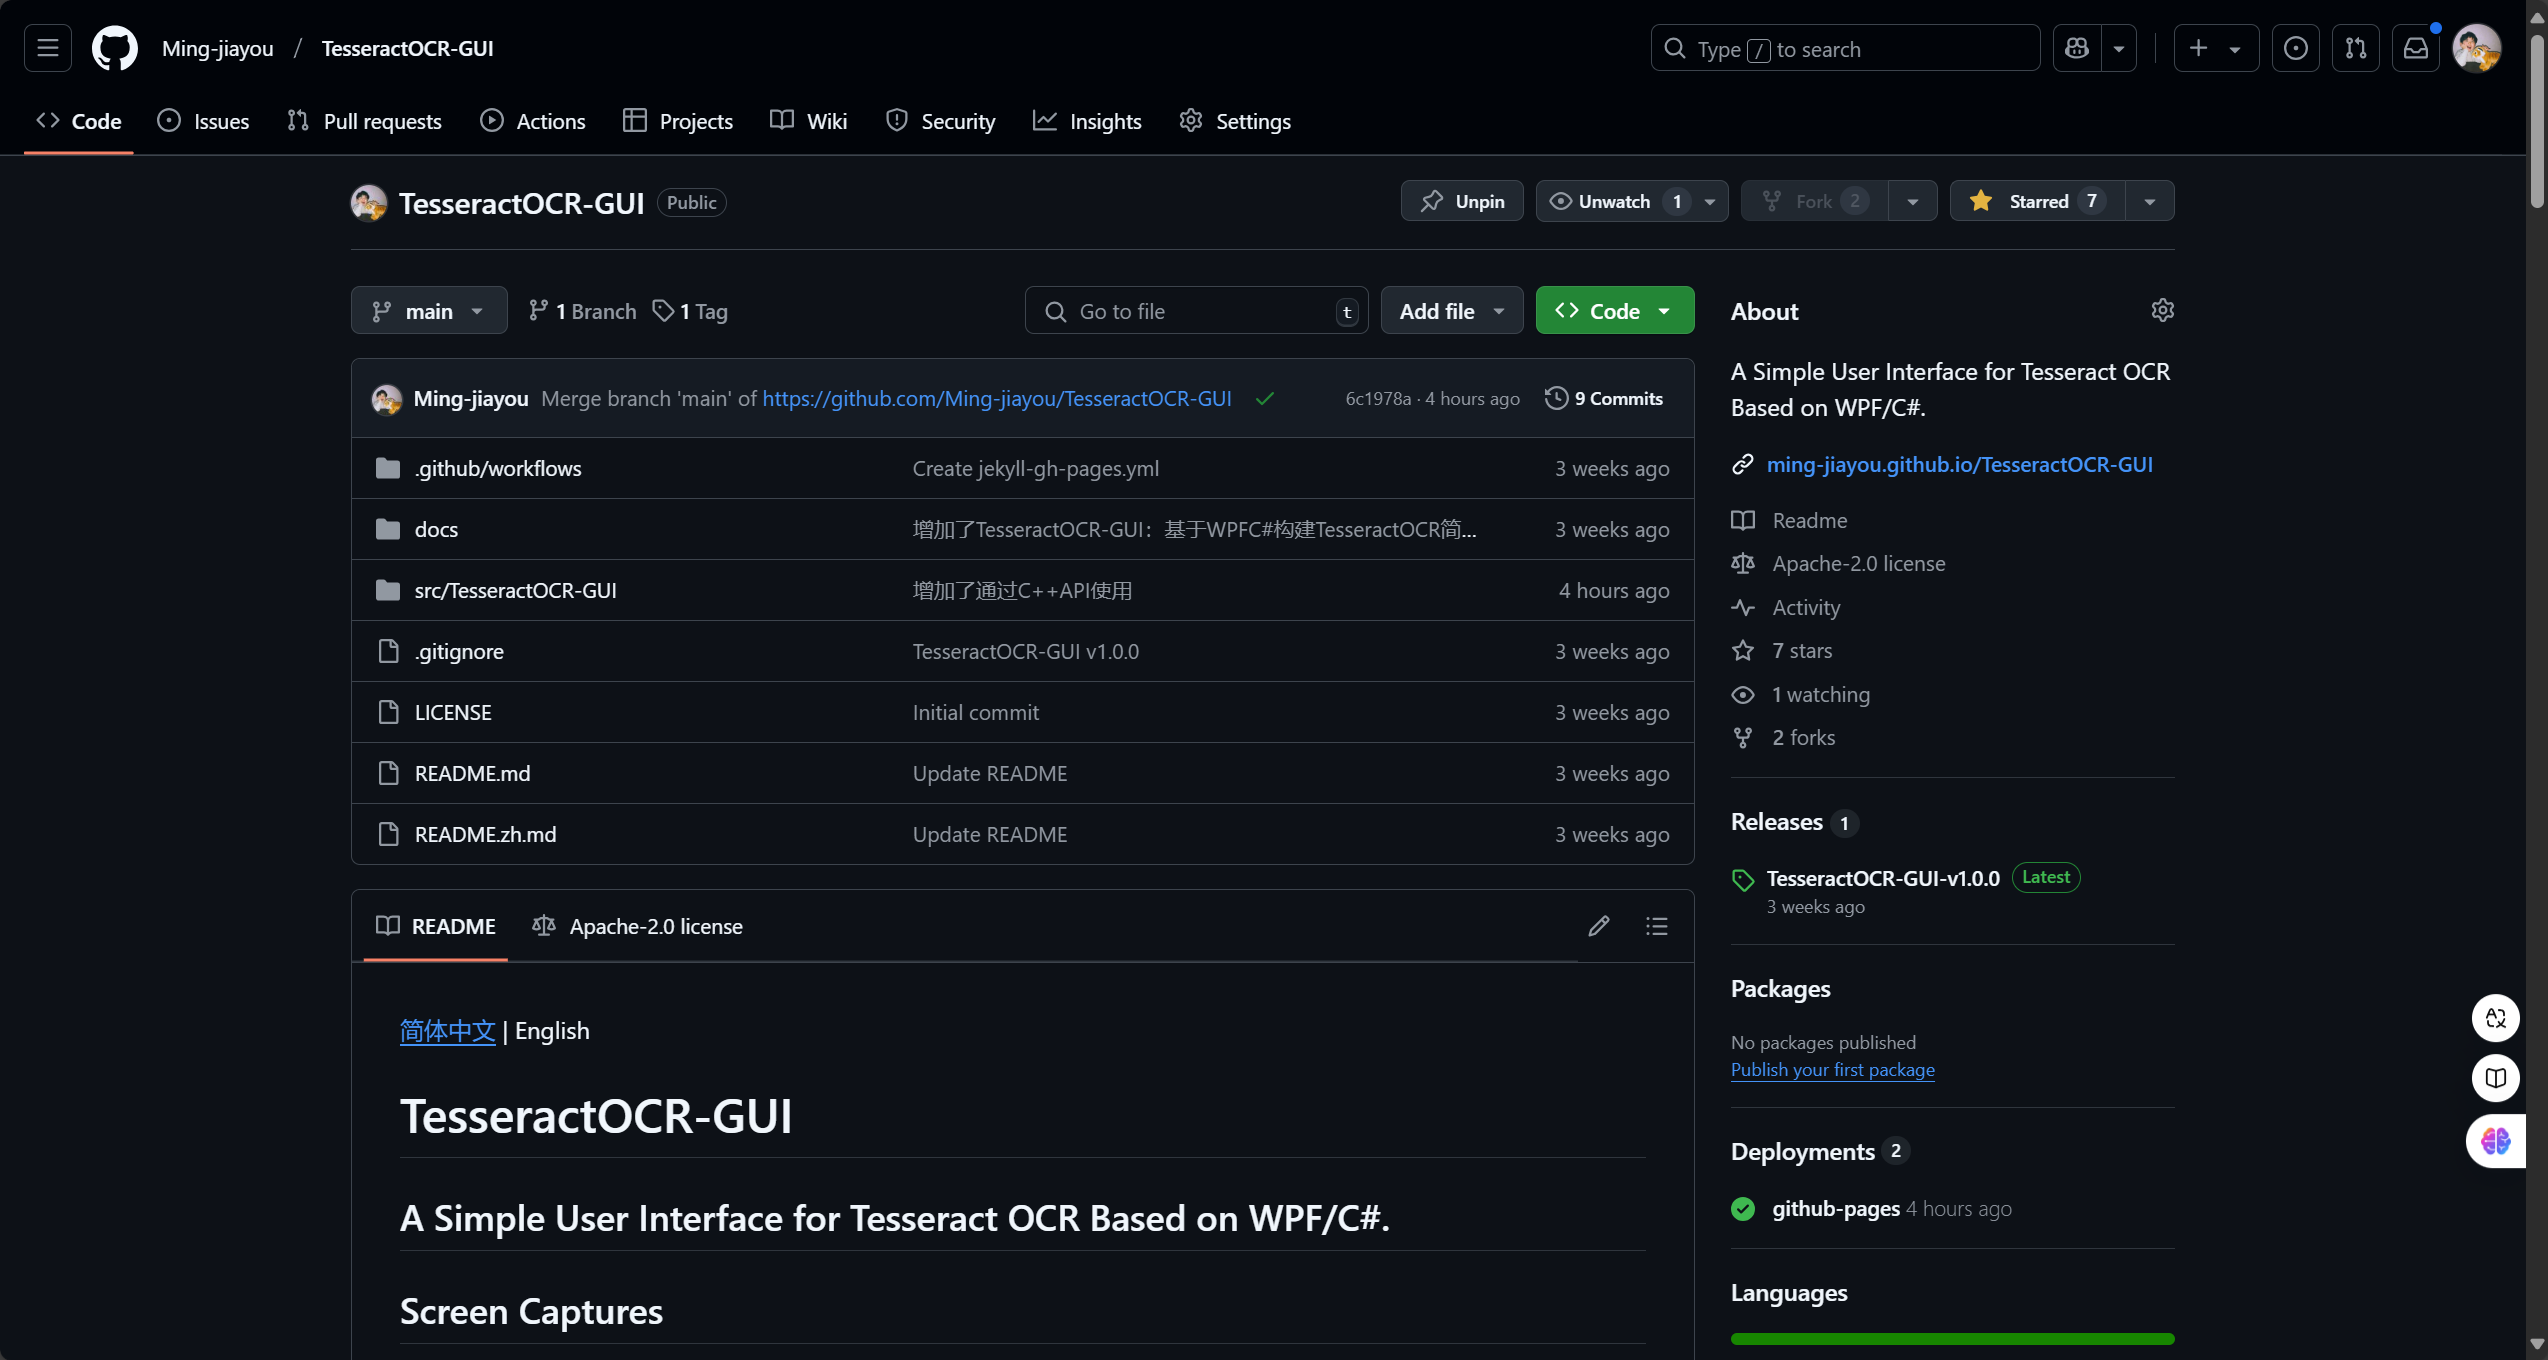This screenshot has height=1360, width=2548.
Task: Open the Copilot dropdown arrow
Action: pos(2119,48)
